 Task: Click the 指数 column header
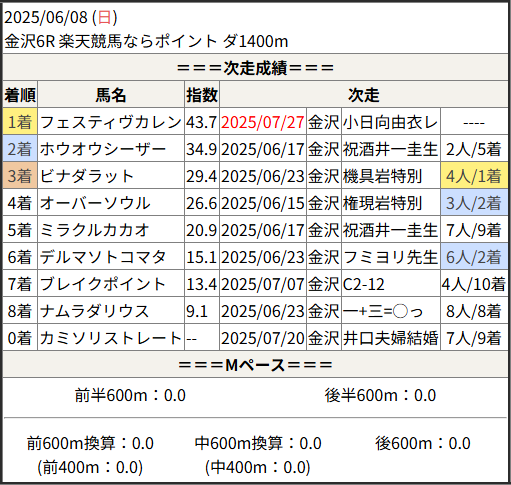(x=202, y=95)
